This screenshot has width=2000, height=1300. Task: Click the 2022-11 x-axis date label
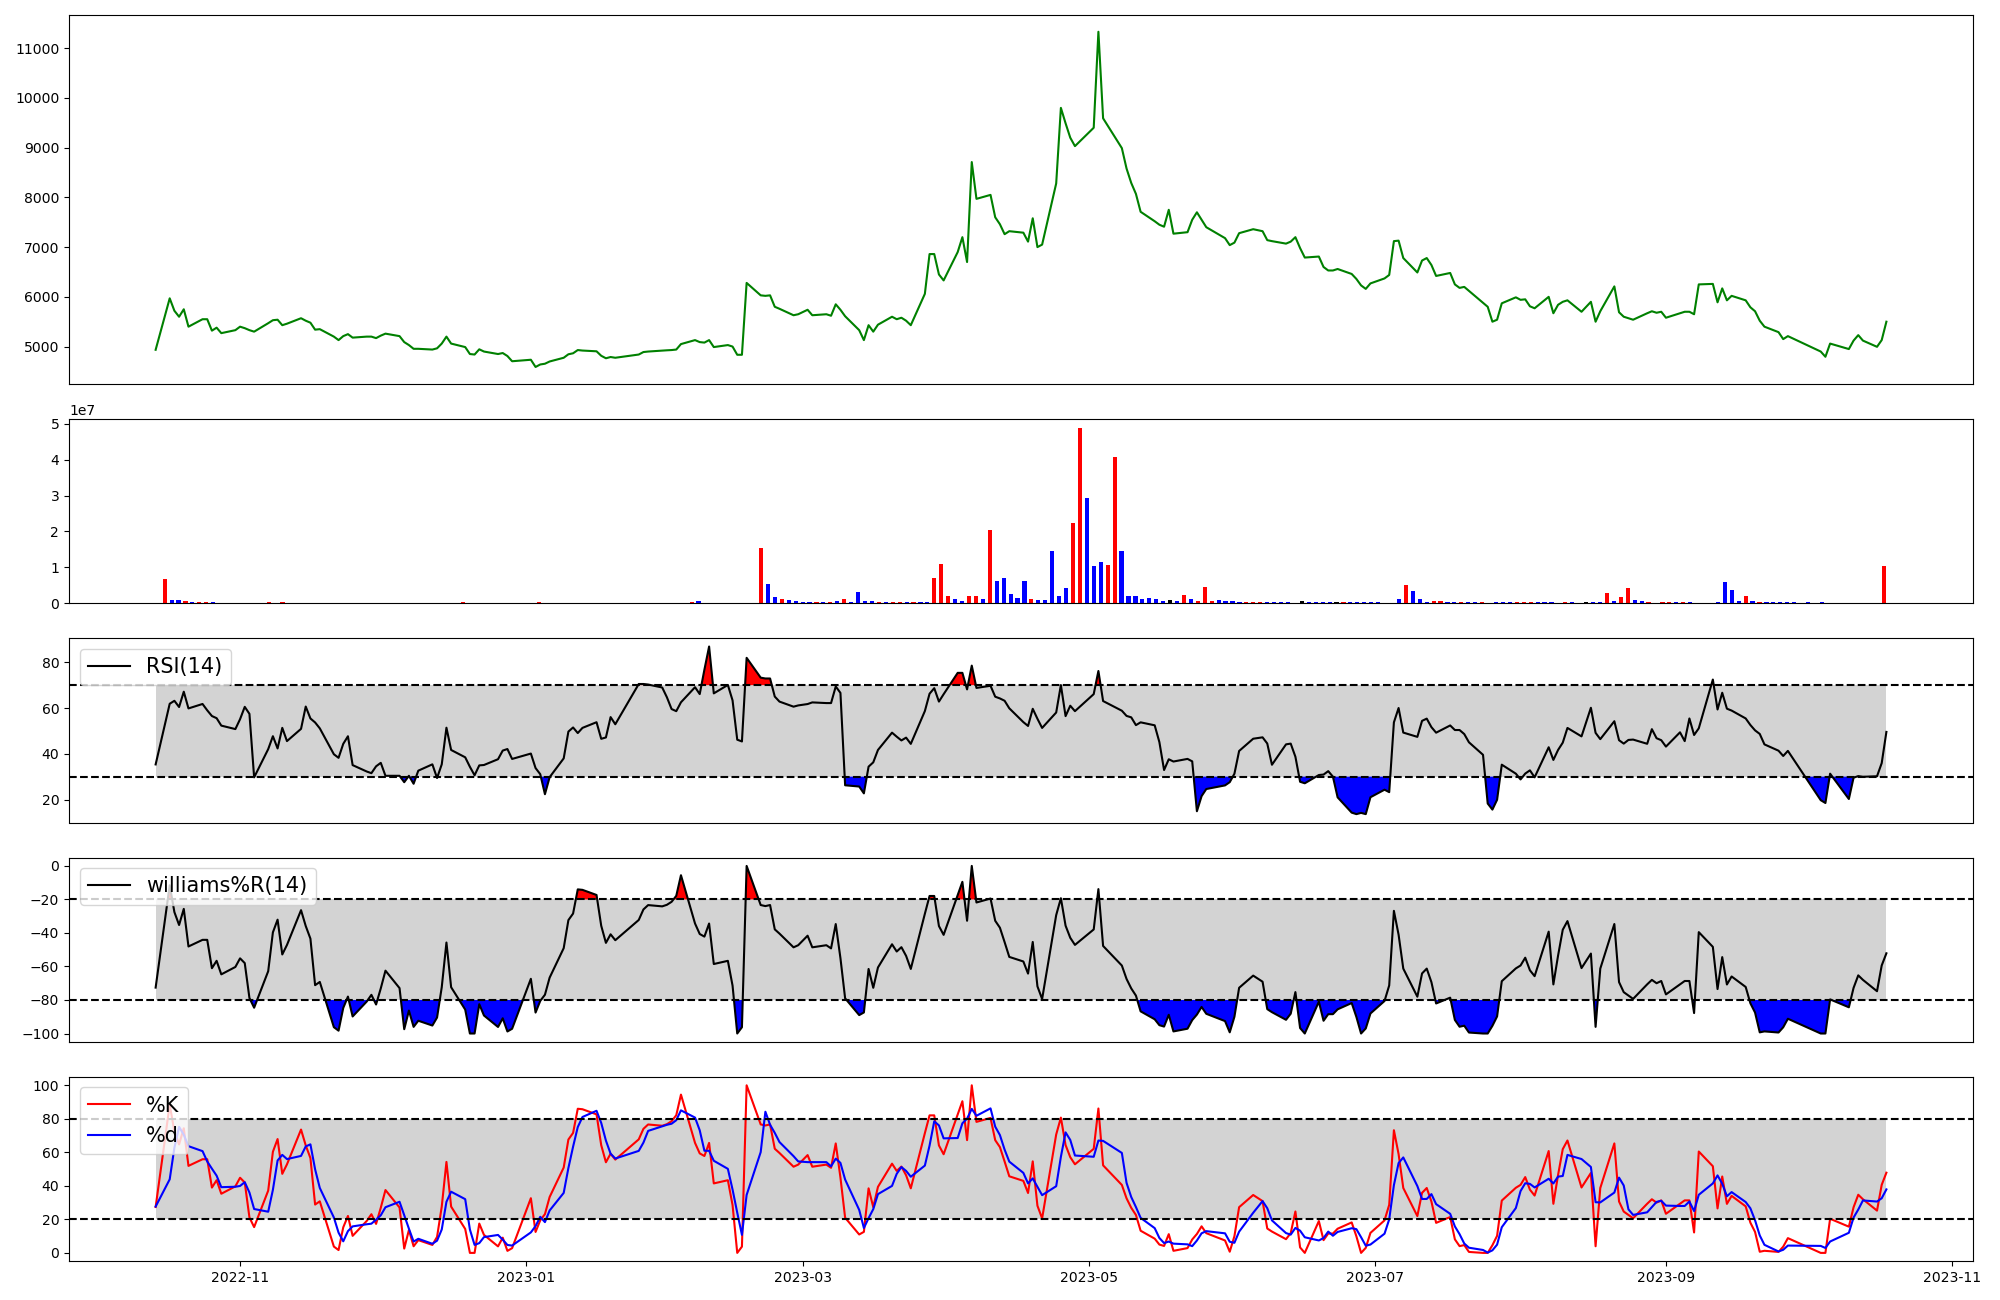pyautogui.click(x=240, y=1277)
